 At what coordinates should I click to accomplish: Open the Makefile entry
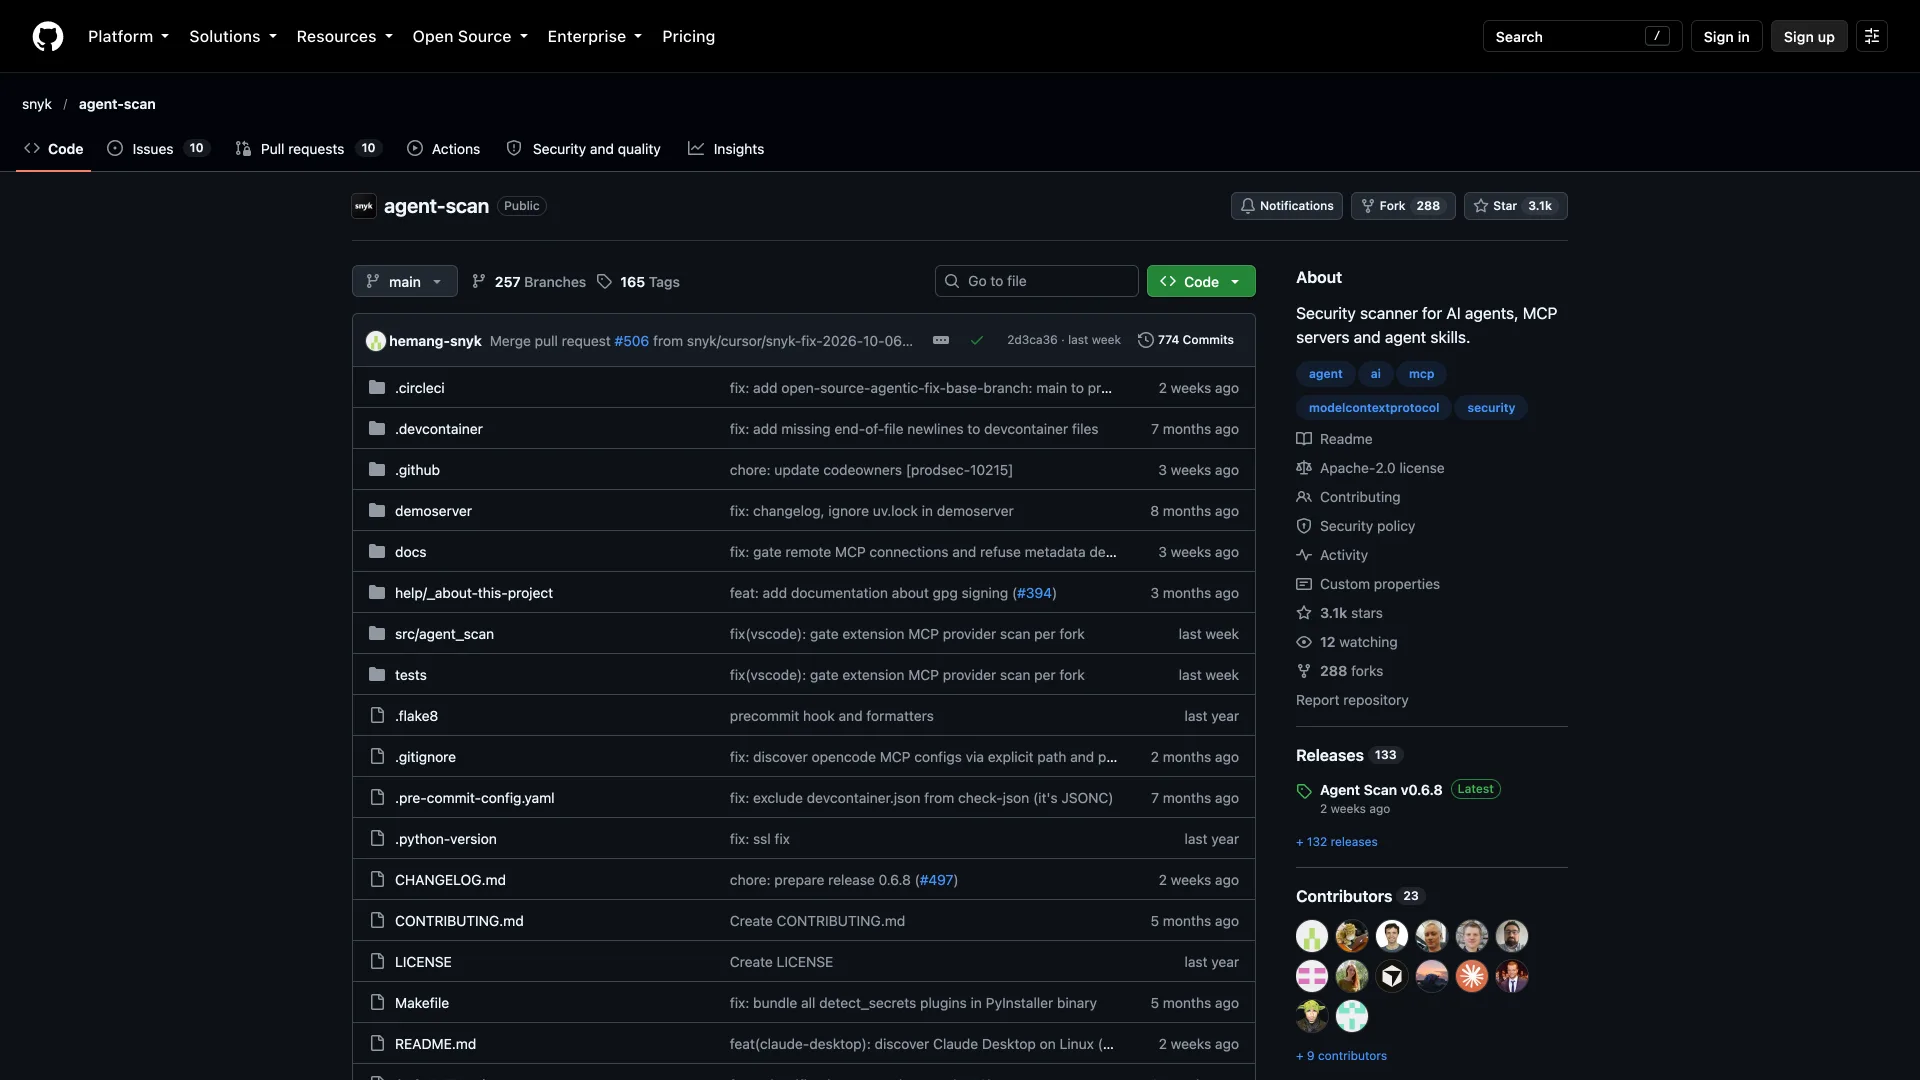[422, 1003]
